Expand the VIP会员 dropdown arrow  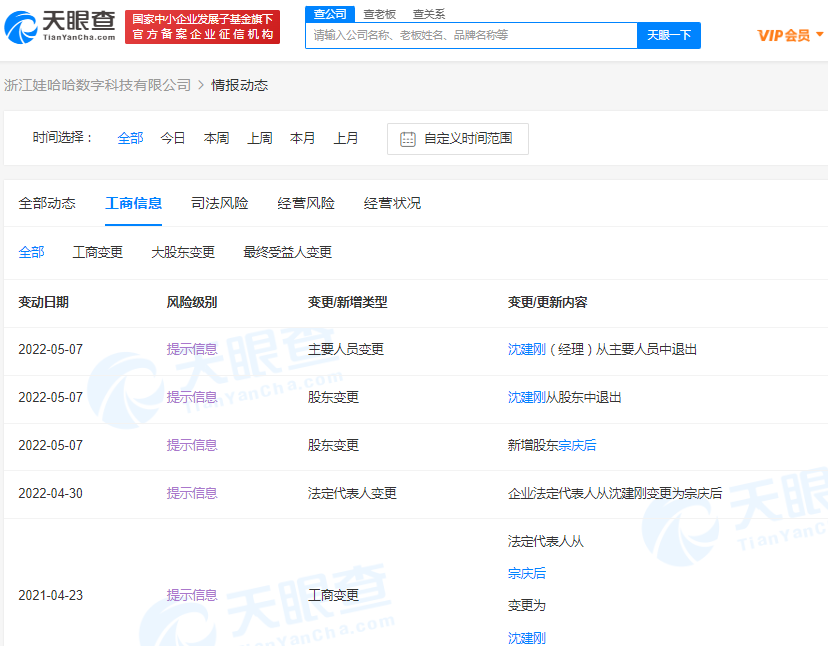(x=820, y=34)
